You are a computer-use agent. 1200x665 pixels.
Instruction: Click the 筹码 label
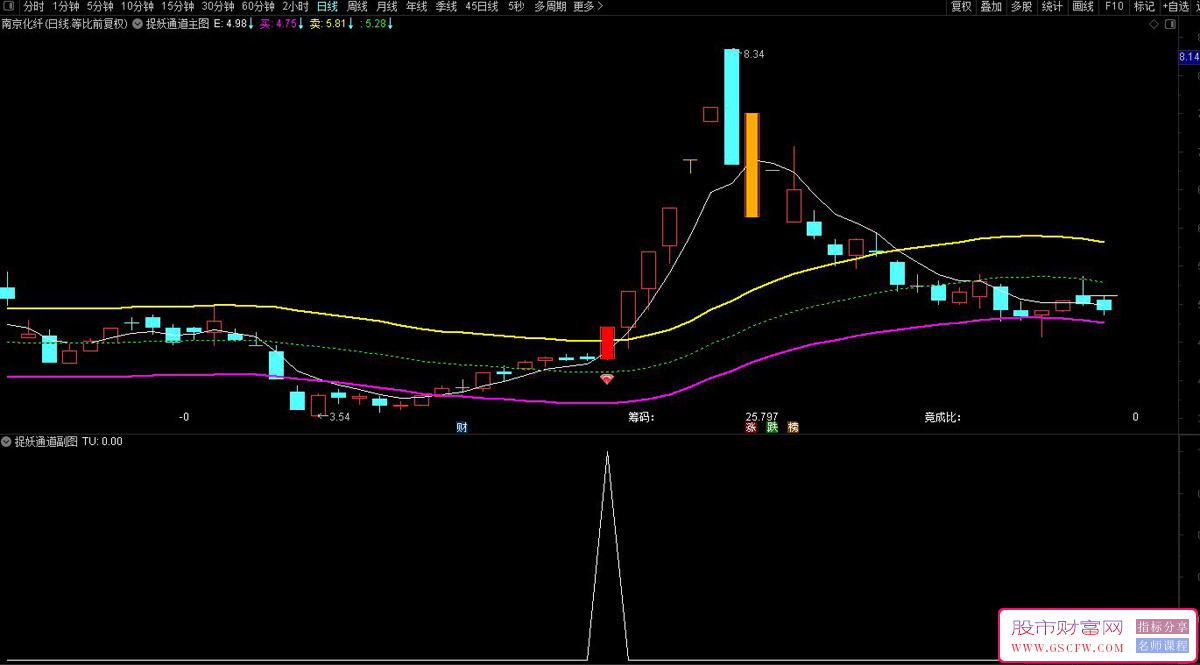pos(641,417)
